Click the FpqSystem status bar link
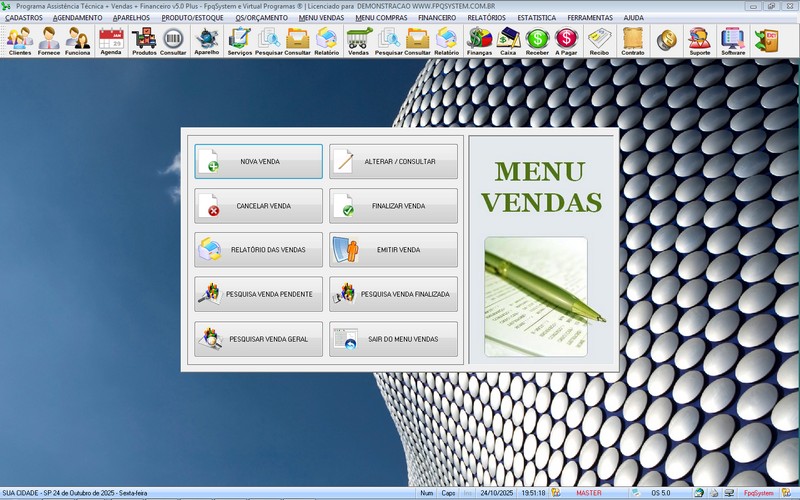Screen dimensions: 800x500 [x=758, y=493]
